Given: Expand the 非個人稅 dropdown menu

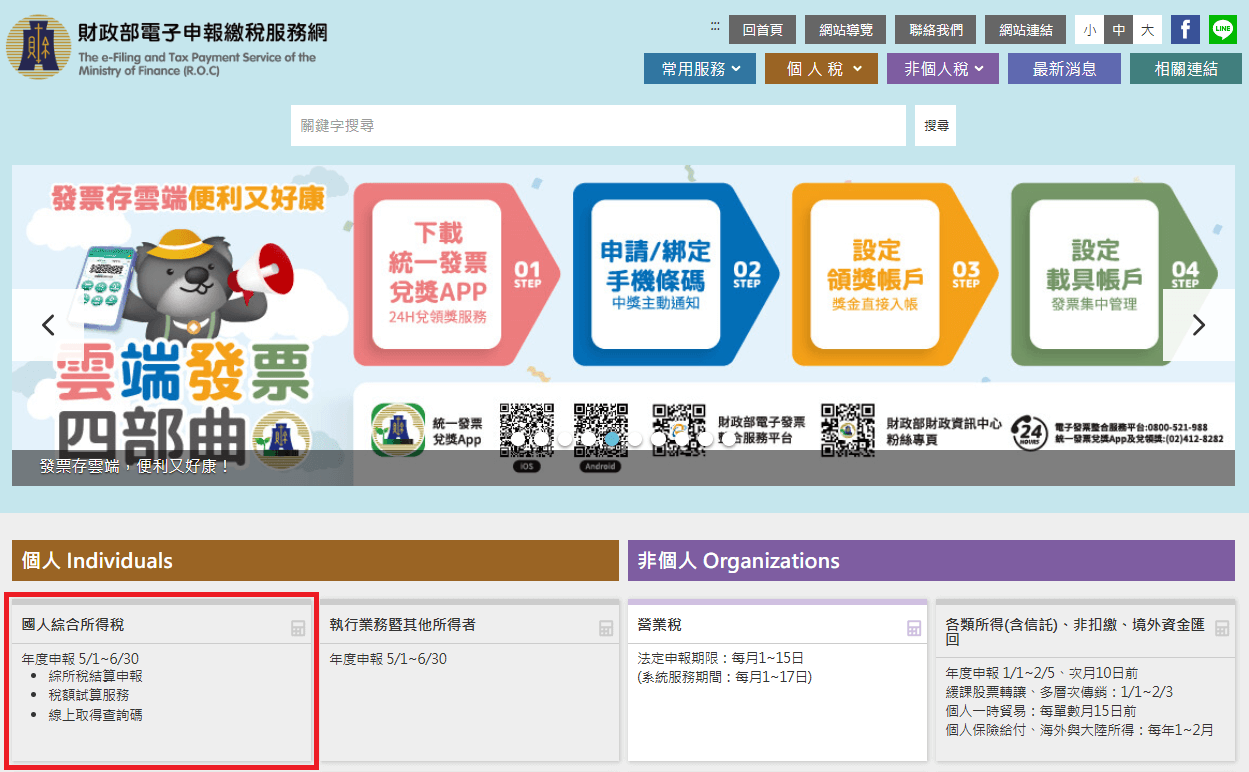Looking at the screenshot, I should pyautogui.click(x=943, y=69).
